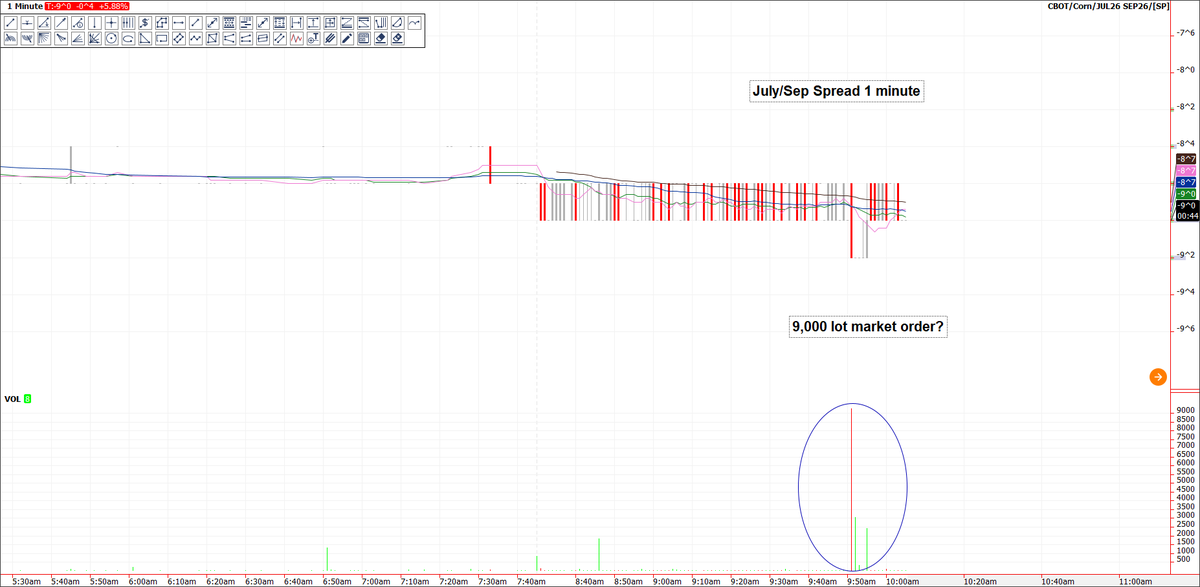Select the crosshair drawing tool
Screen dimensions: 1200x587
click(x=112, y=22)
